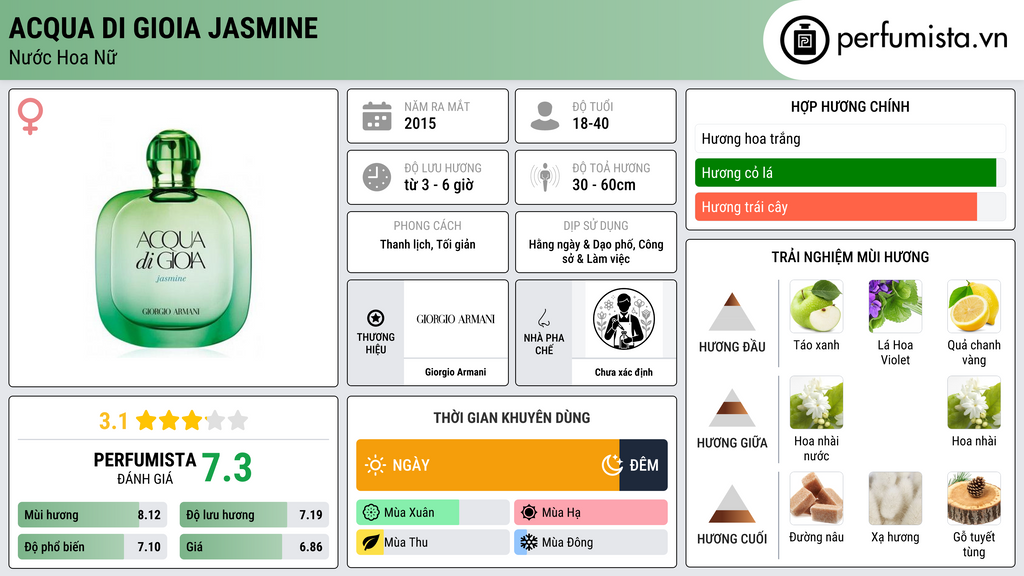Open the Giorgio Armani brand name caption
Image resolution: width=1024 pixels, height=576 pixels.
(456, 372)
